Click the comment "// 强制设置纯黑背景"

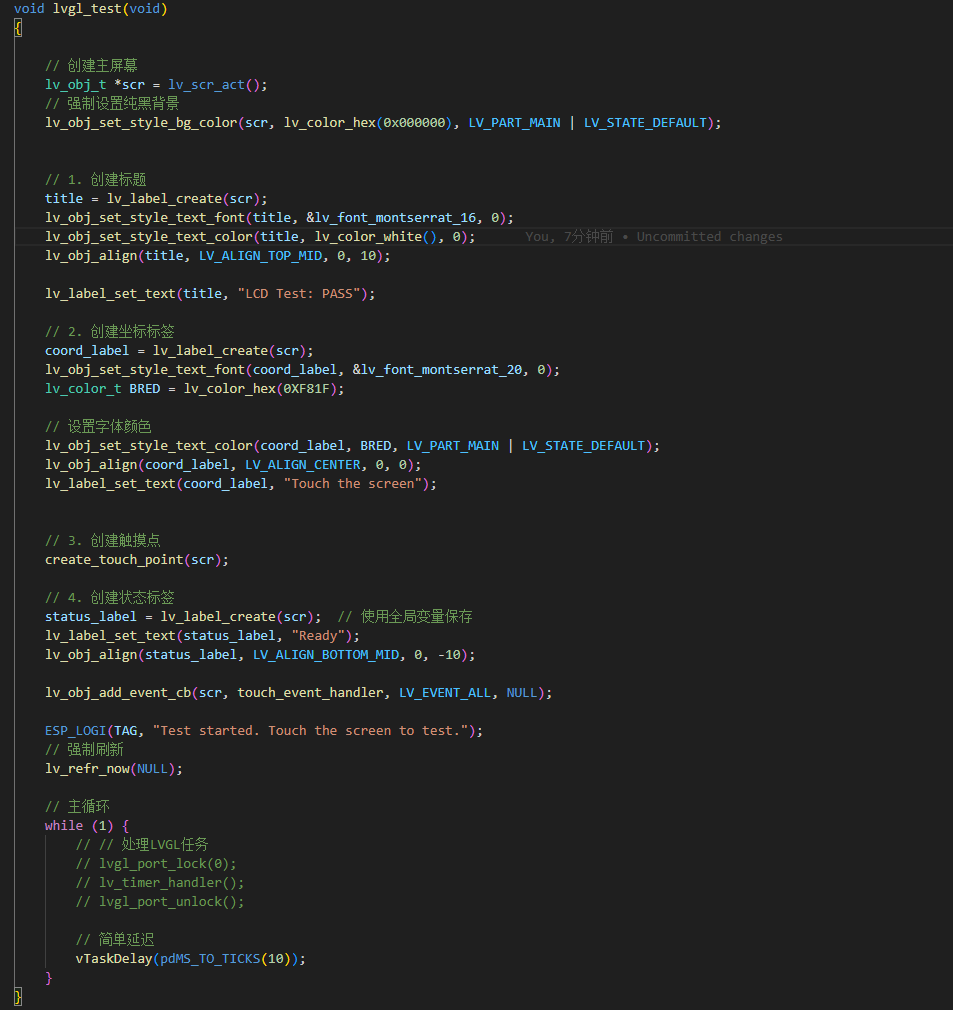(x=112, y=104)
